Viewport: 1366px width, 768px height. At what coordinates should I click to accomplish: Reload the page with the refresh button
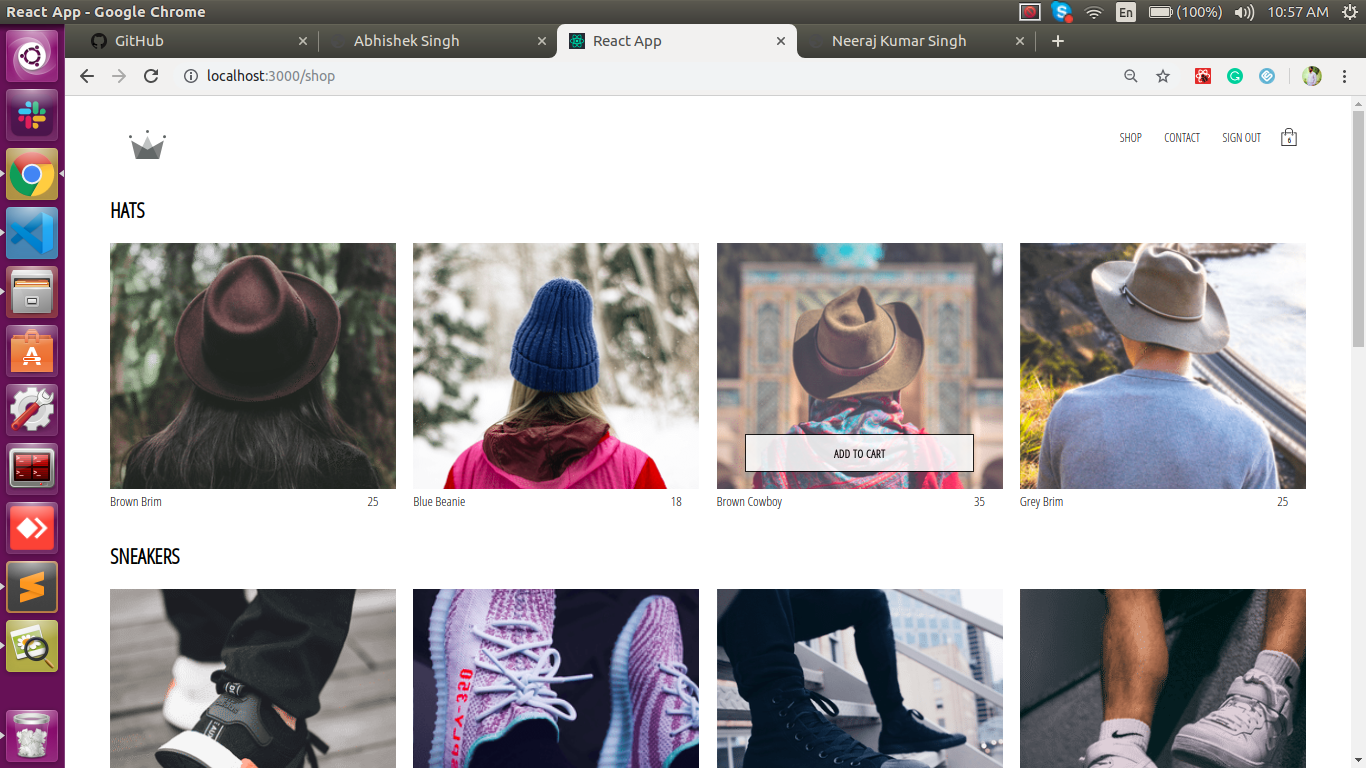151,76
